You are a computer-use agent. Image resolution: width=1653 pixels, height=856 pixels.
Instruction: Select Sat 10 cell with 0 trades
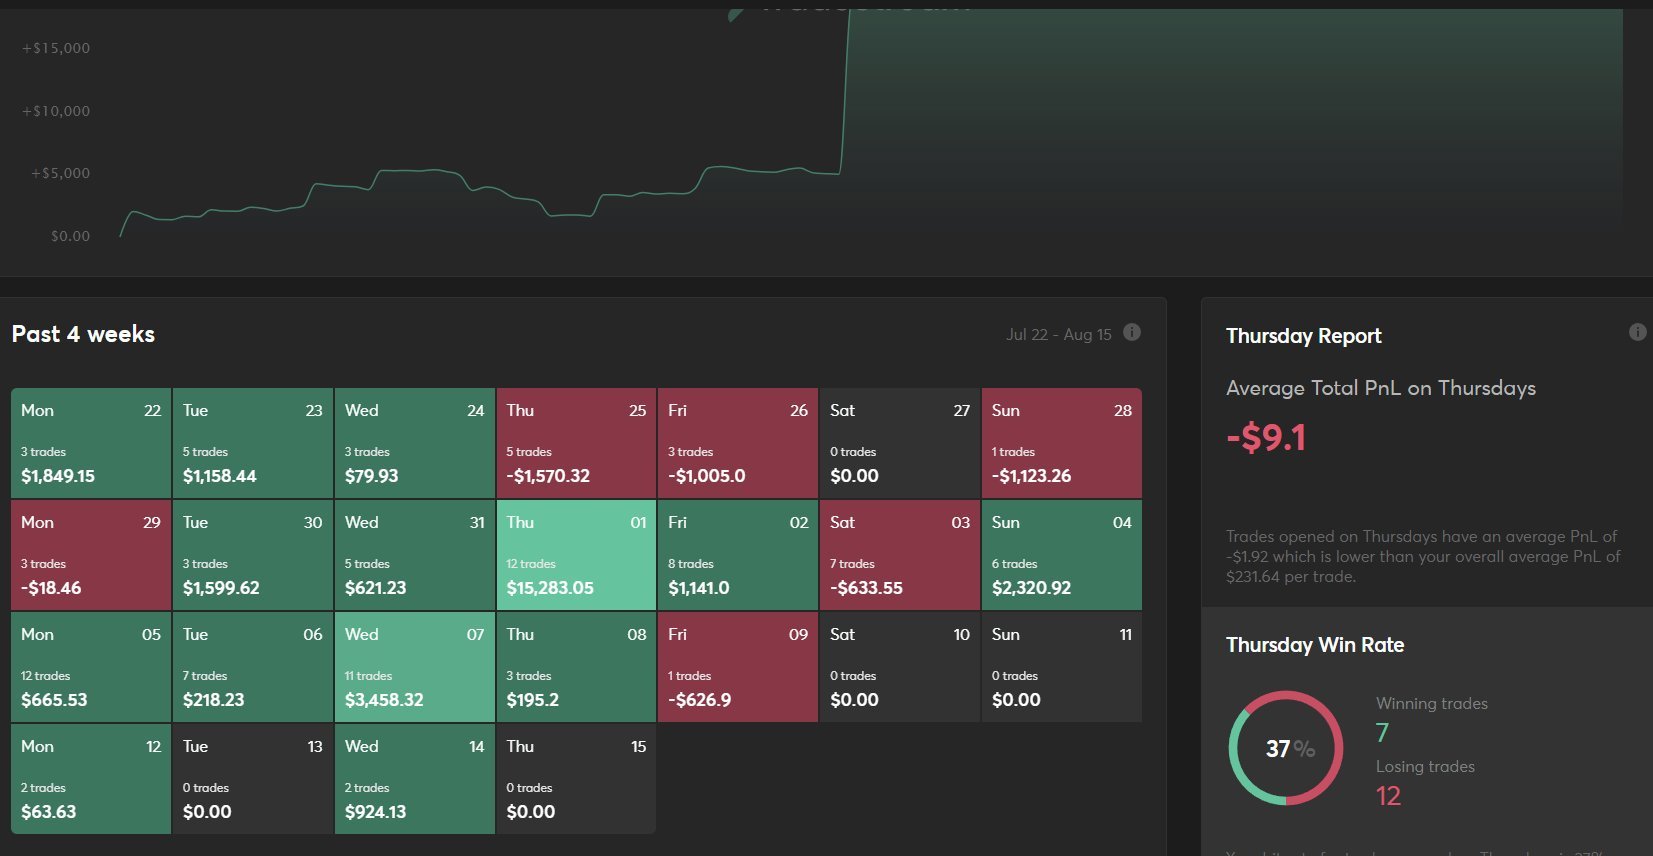pyautogui.click(x=900, y=667)
